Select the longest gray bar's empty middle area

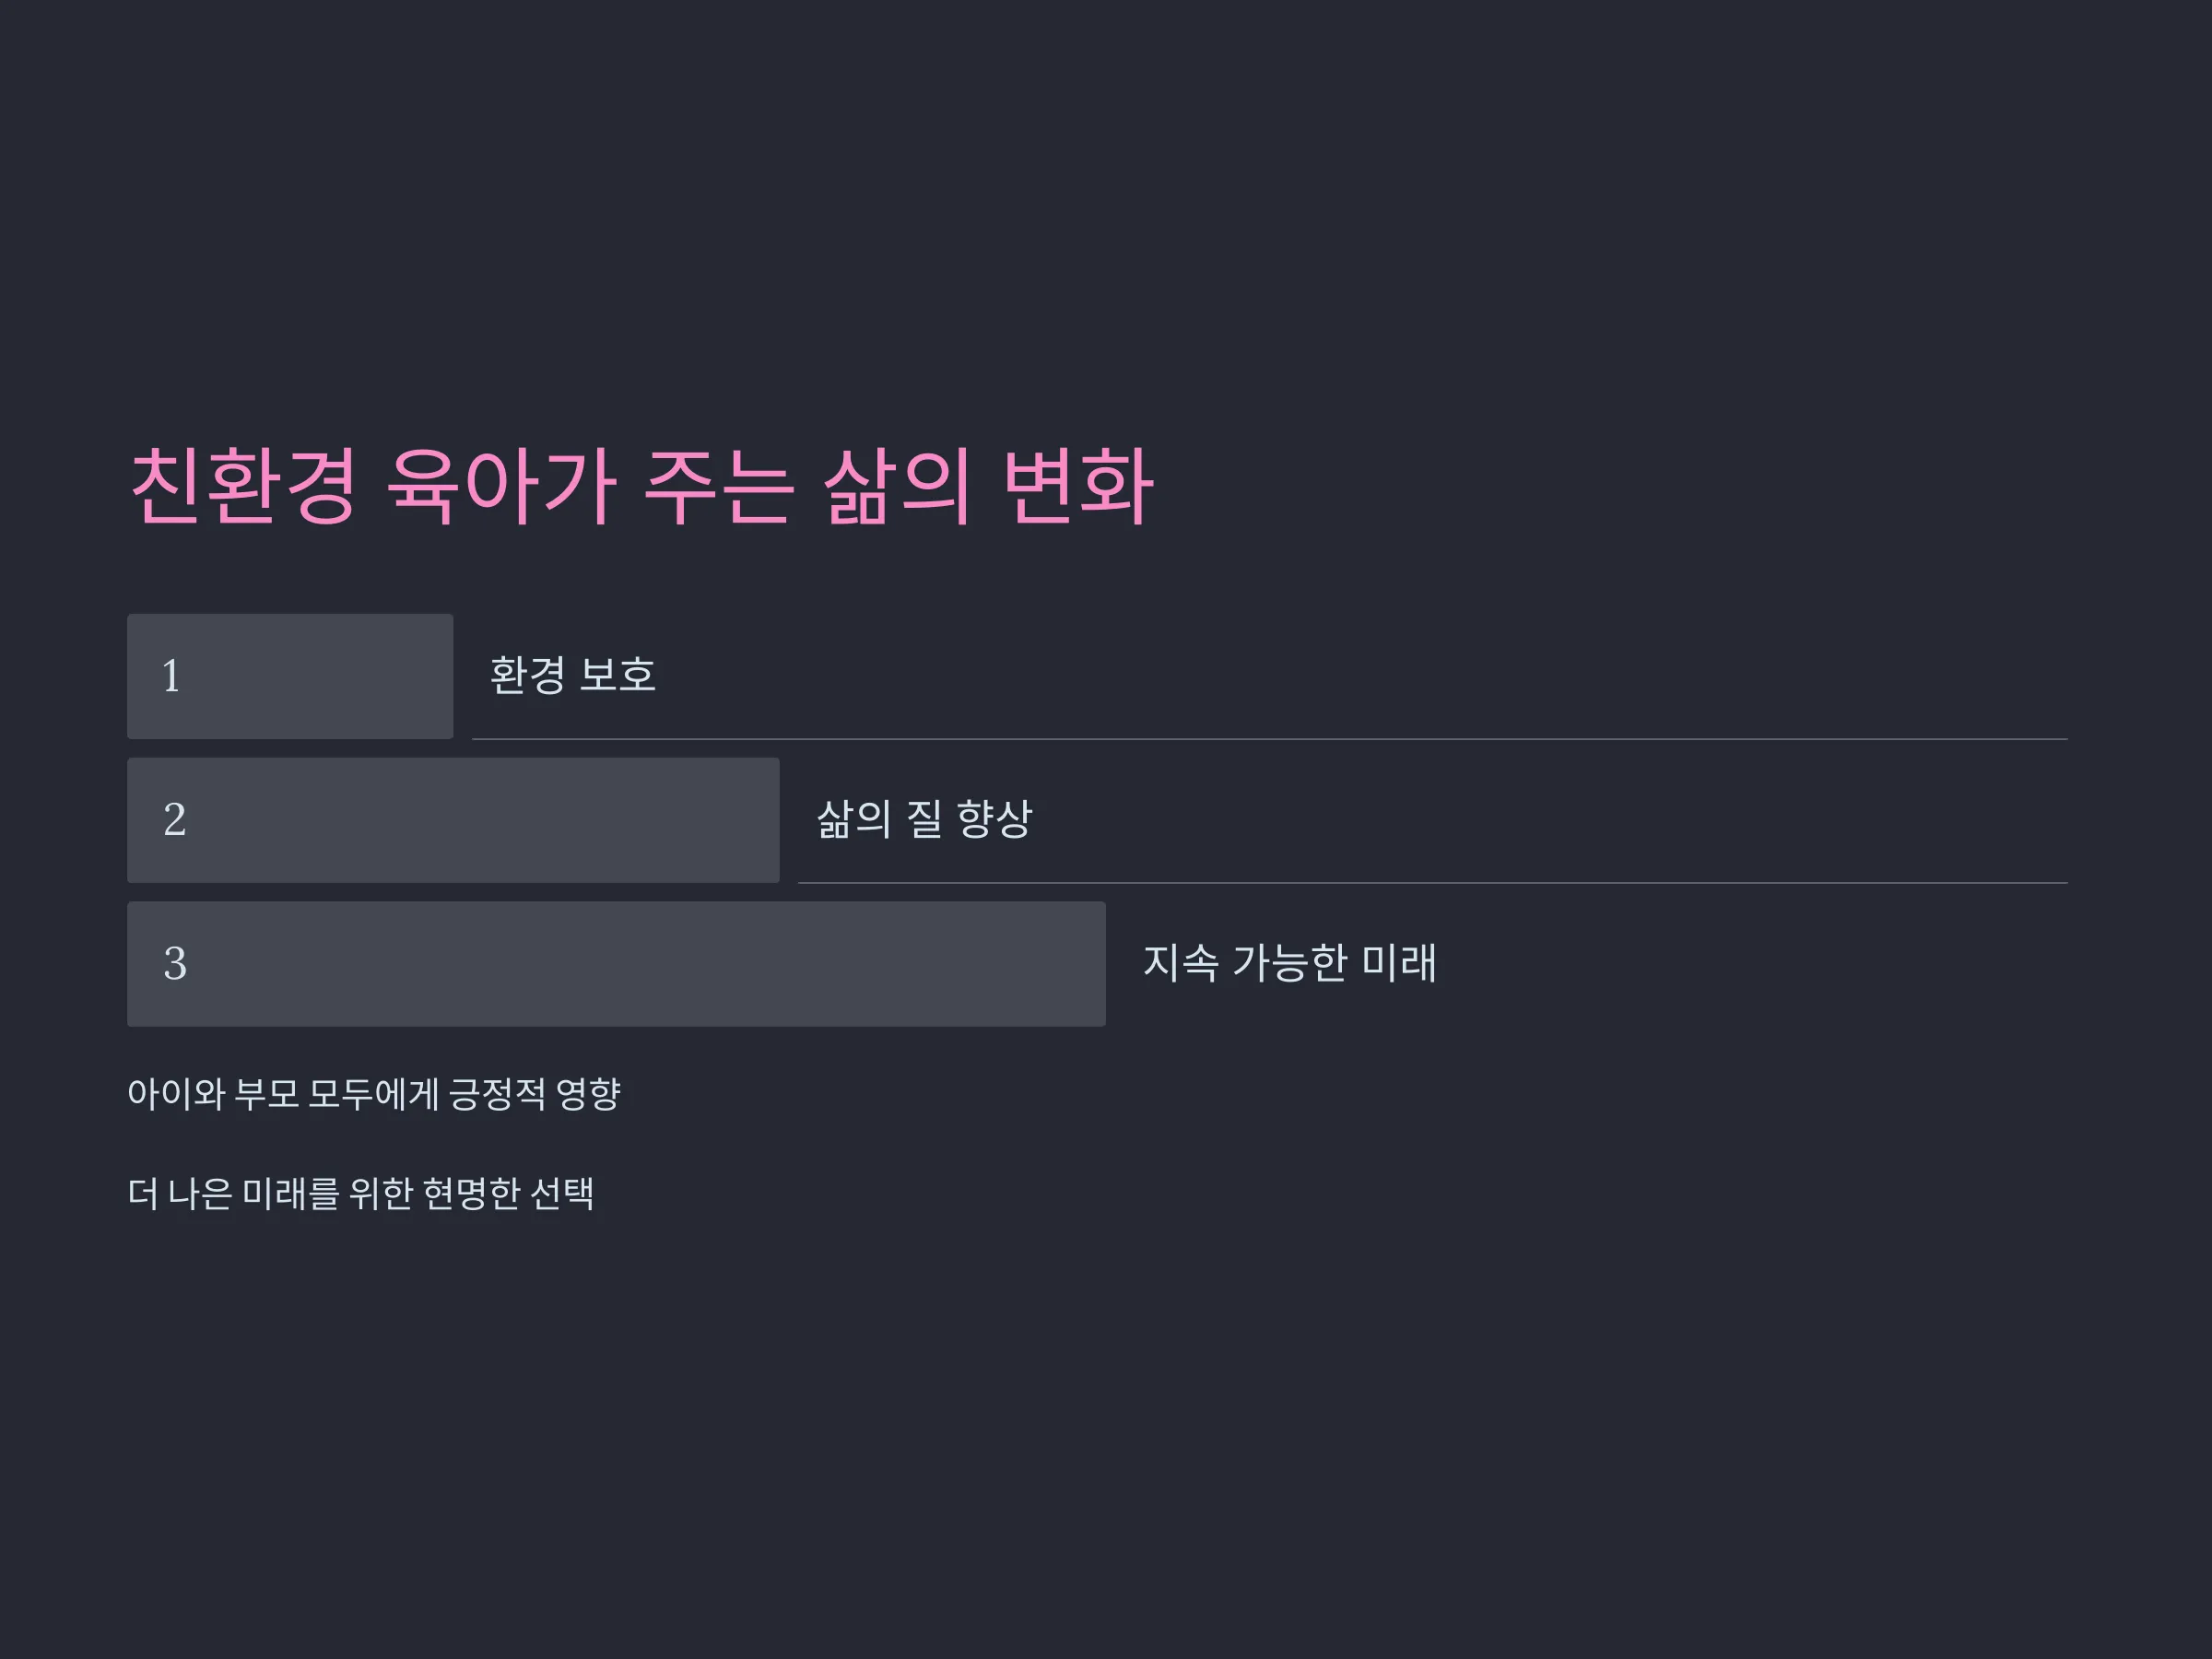[640, 964]
